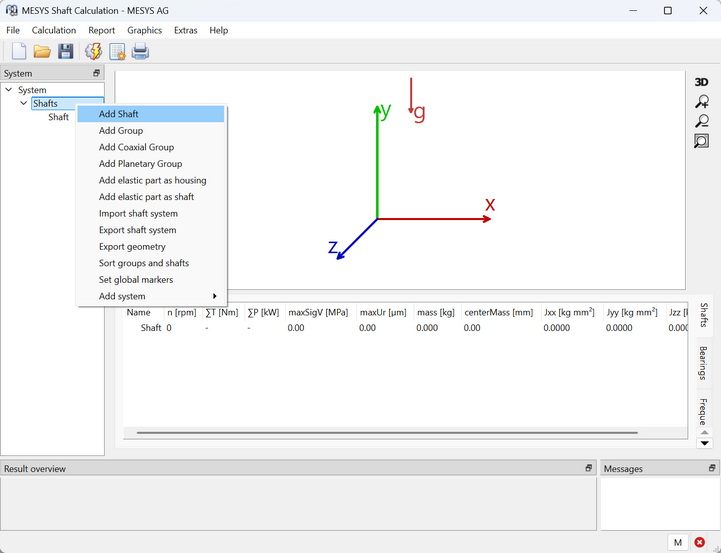
Task: Fit view with zoom-to-window icon
Action: click(702, 141)
